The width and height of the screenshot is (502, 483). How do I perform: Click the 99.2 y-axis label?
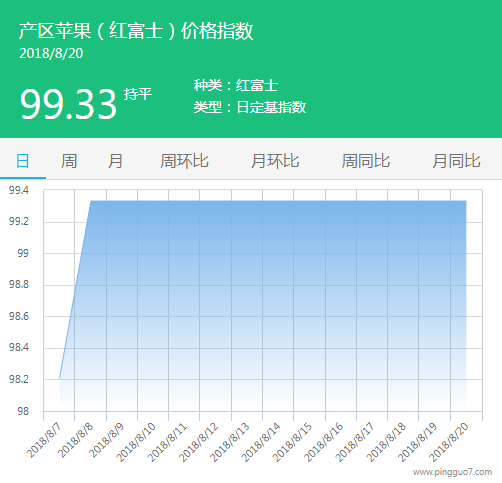(x=19, y=221)
